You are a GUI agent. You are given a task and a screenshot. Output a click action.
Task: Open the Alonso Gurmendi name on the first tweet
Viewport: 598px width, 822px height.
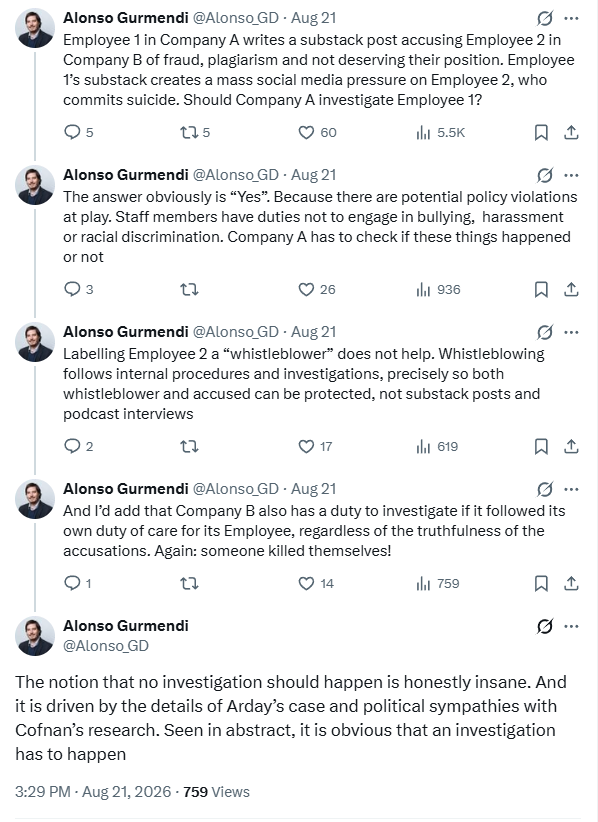point(126,18)
